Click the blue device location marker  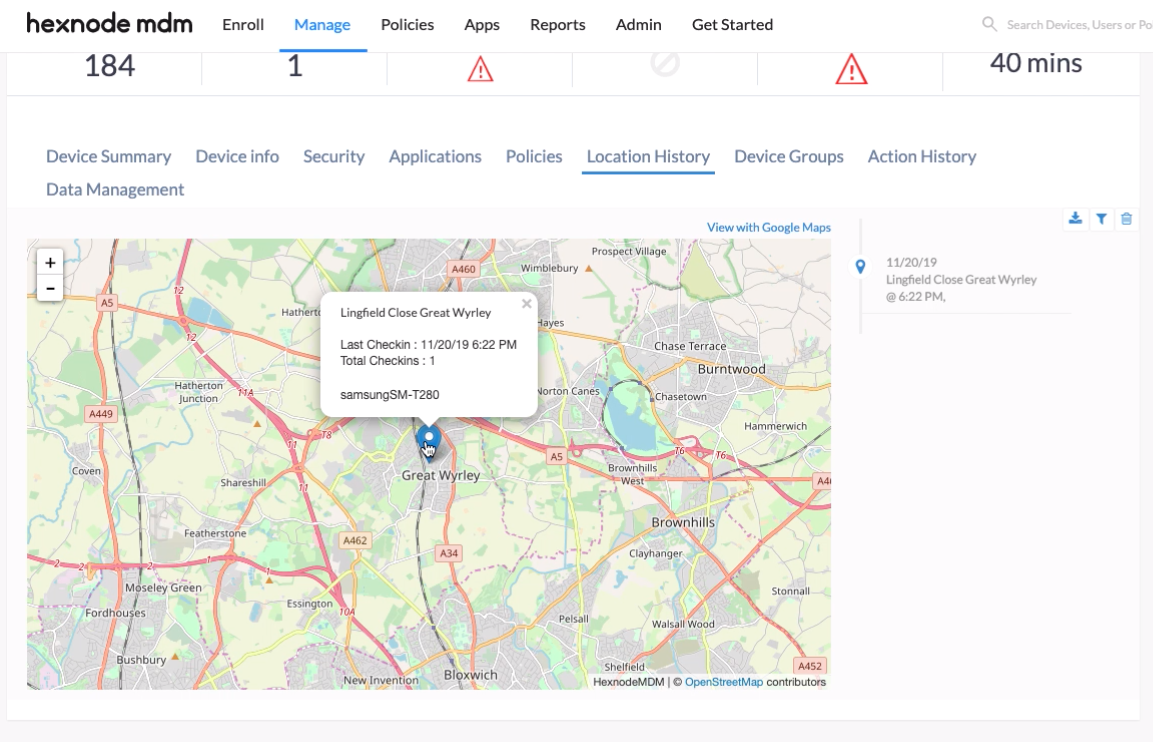429,442
